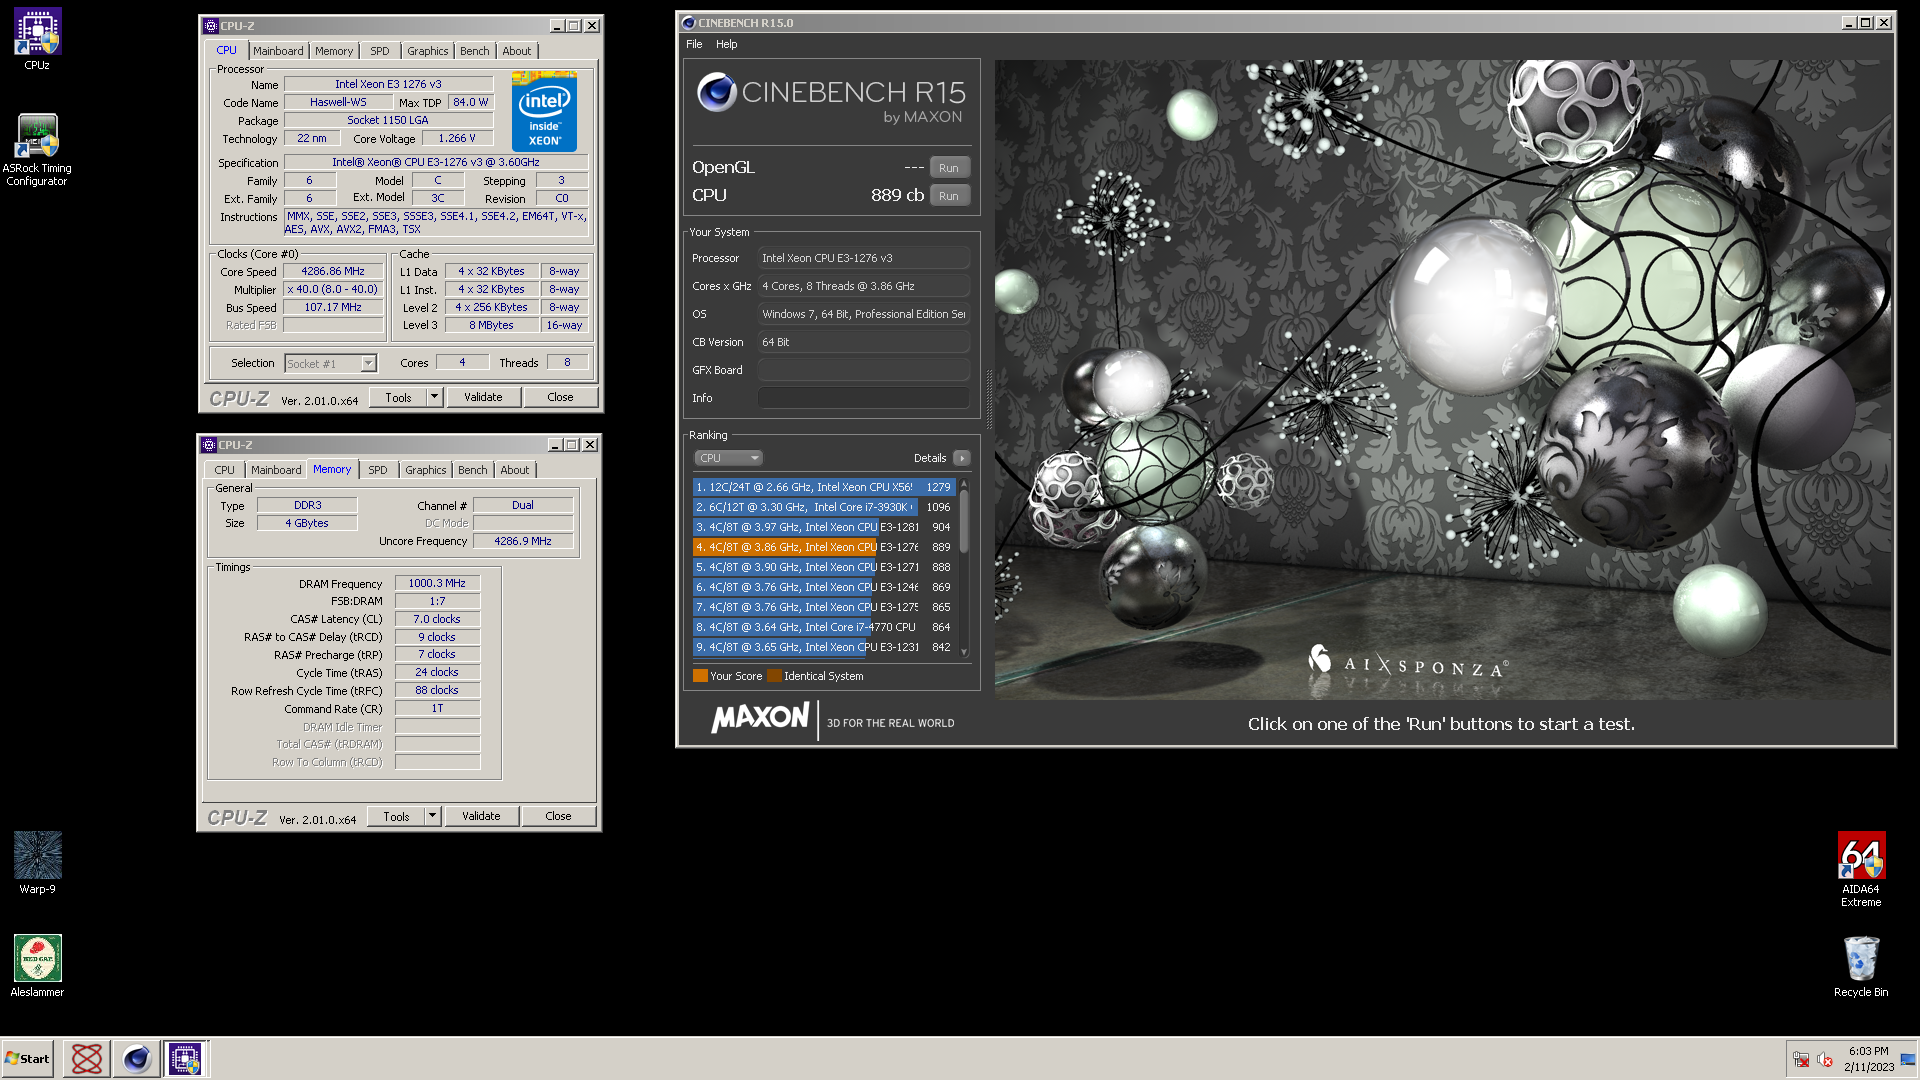Open Tools dropdown arrow in top CPU-Z
Screen dimensions: 1920x1080
pos(435,397)
